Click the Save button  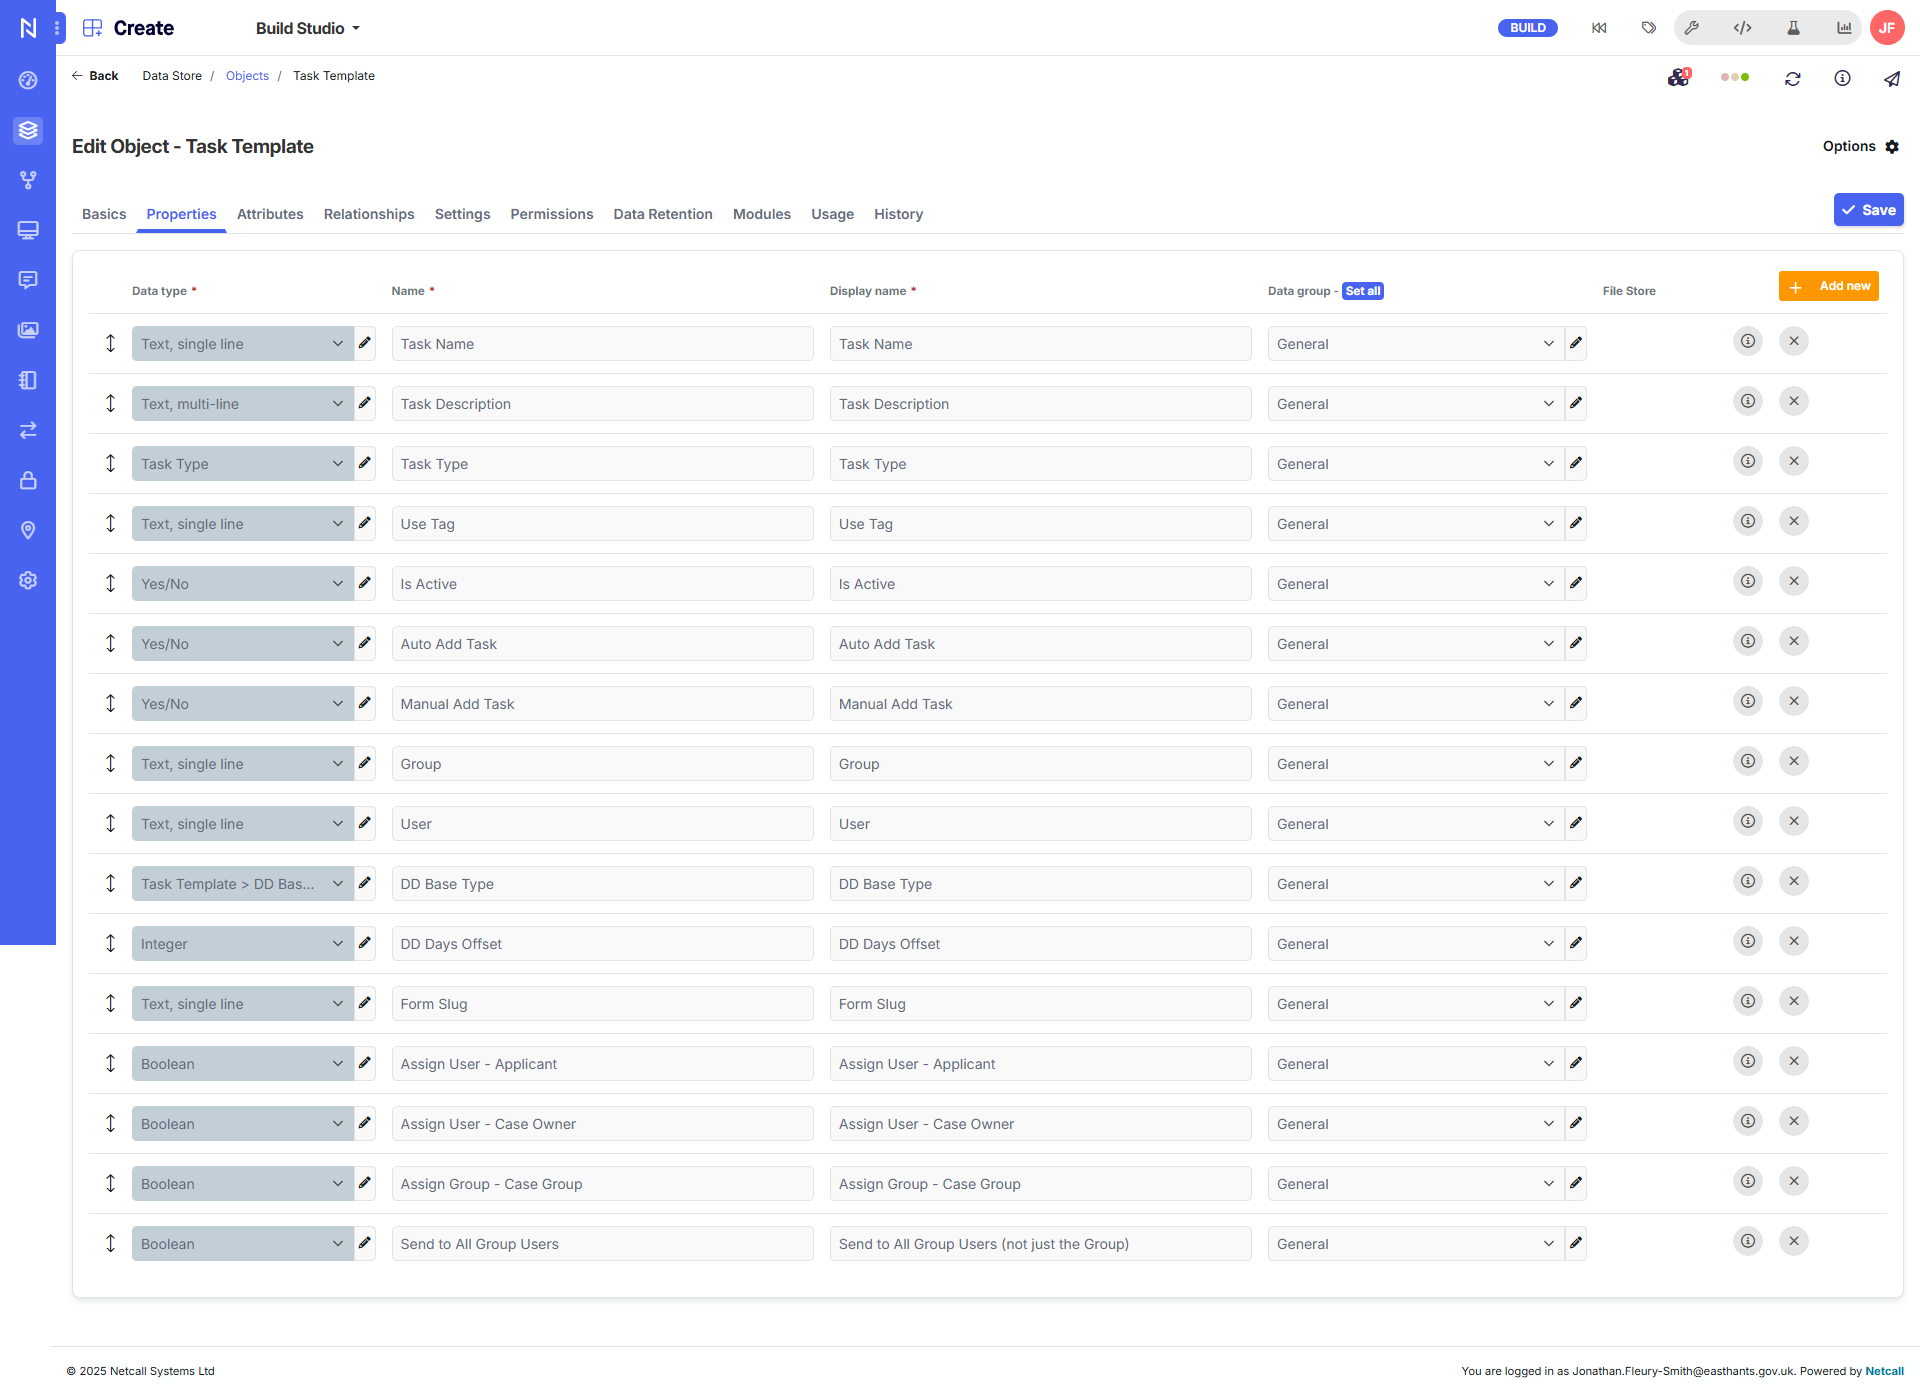tap(1868, 210)
